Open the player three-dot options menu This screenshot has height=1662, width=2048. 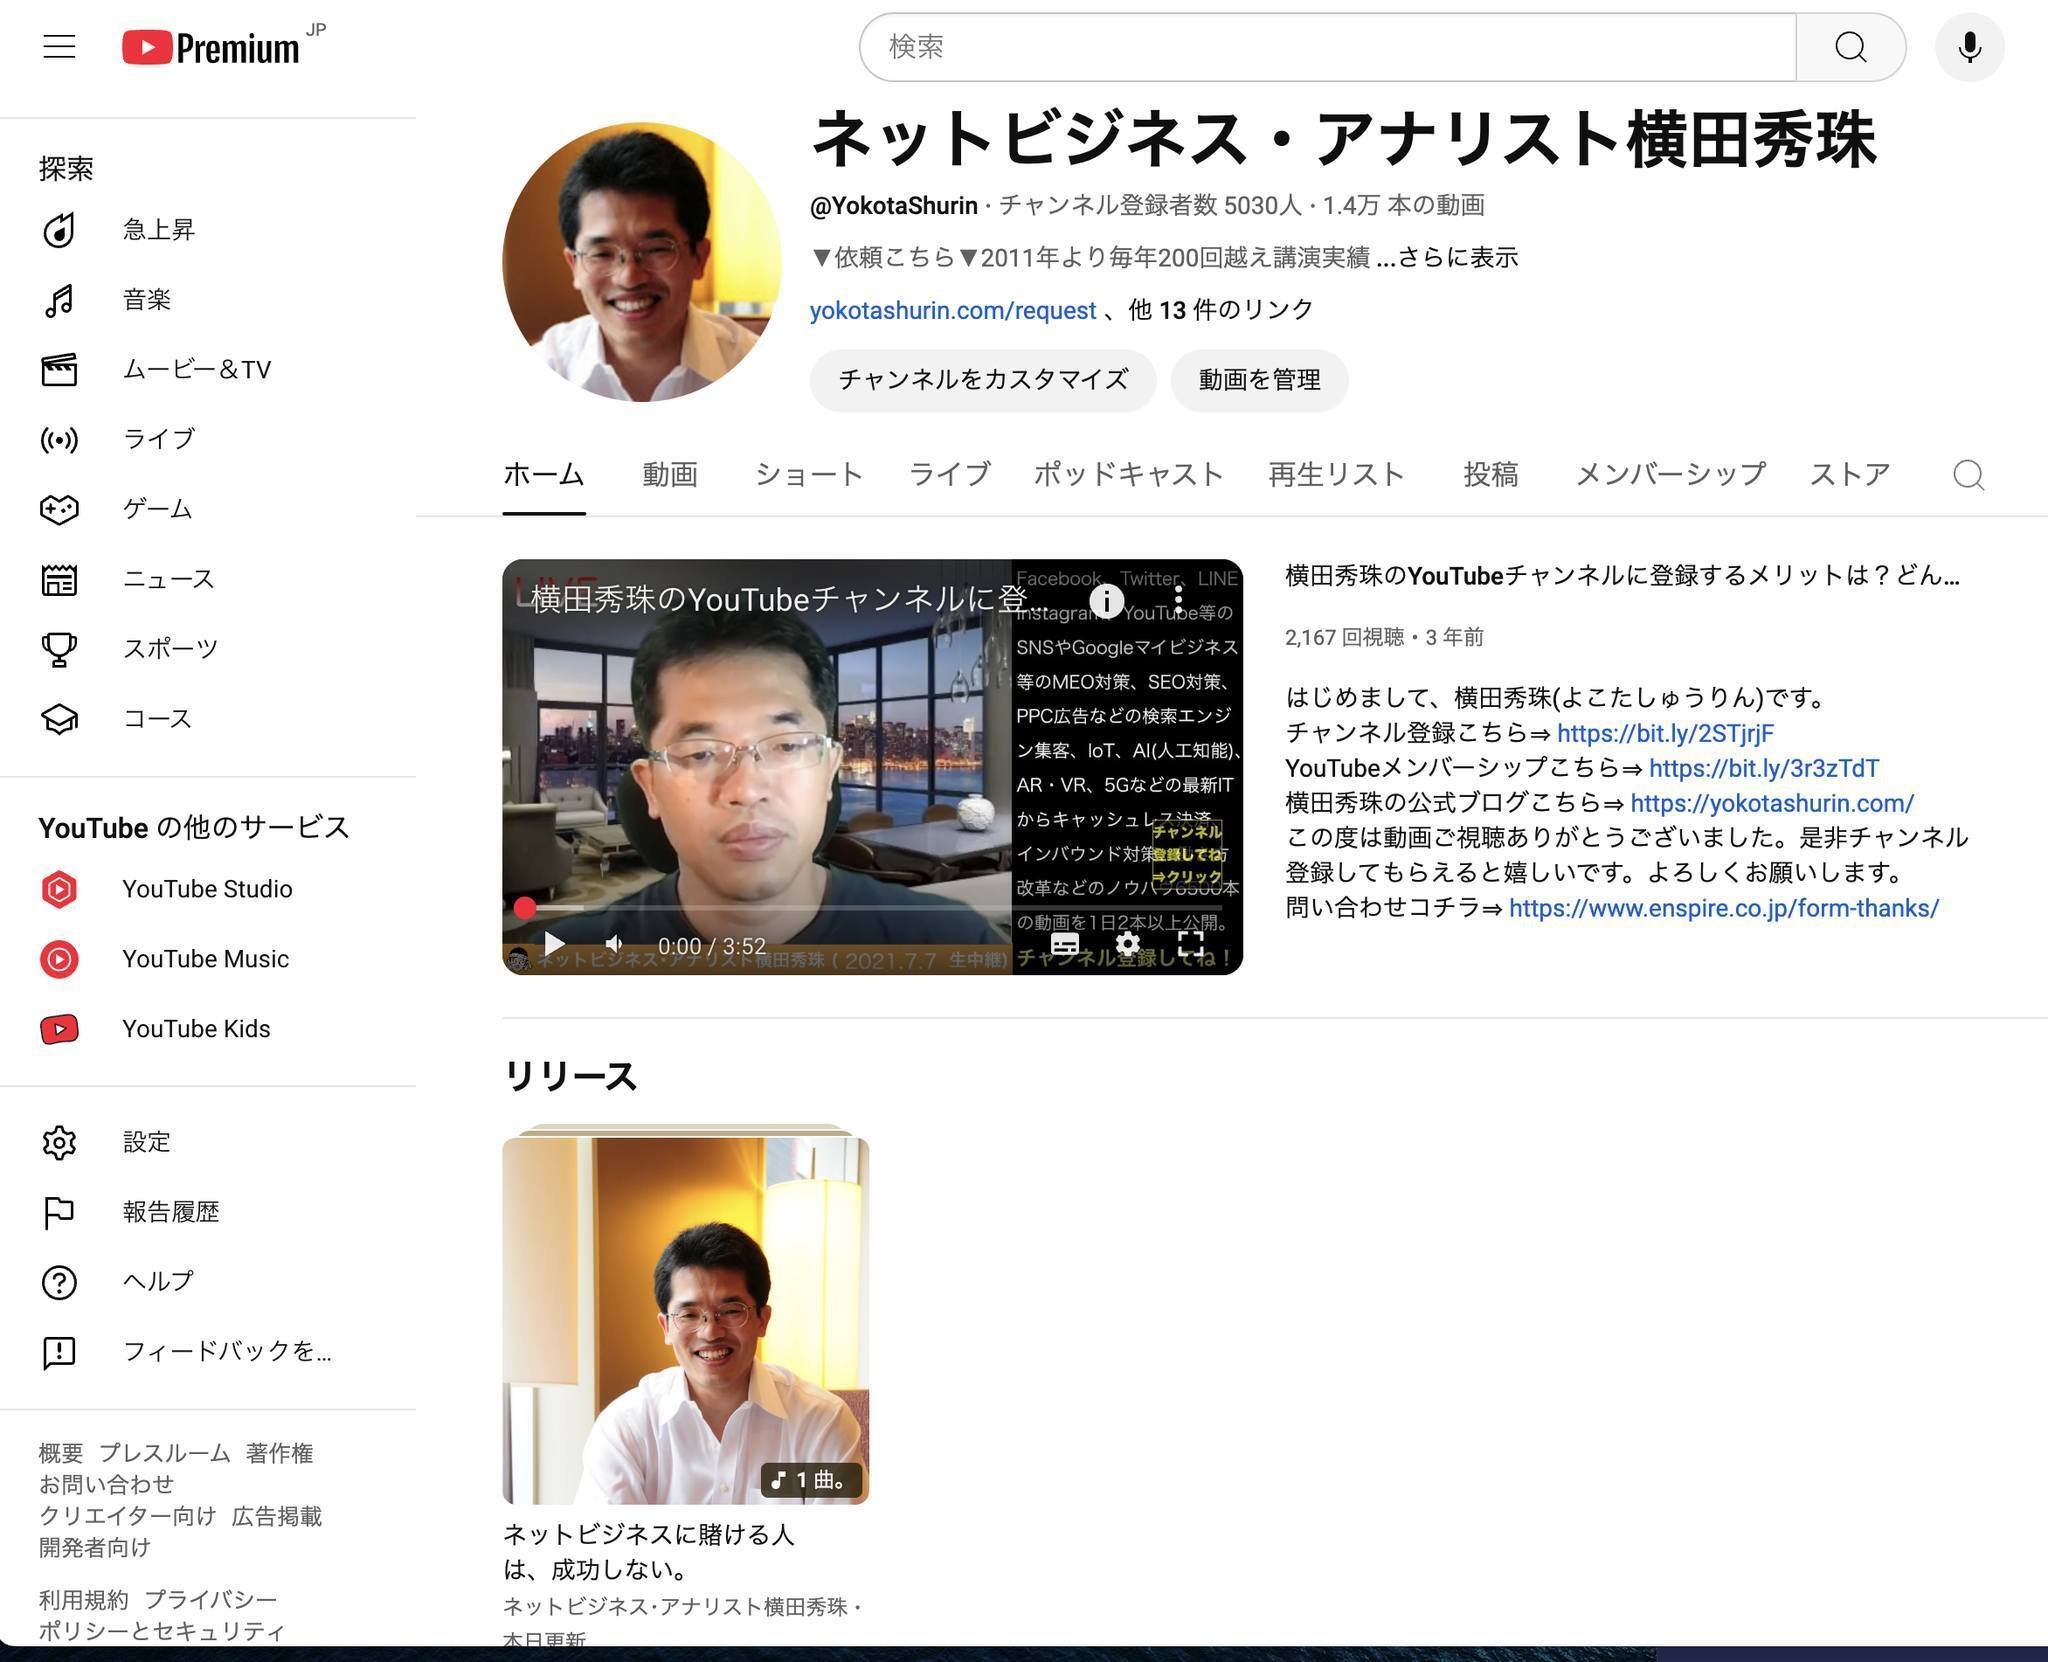[1180, 597]
